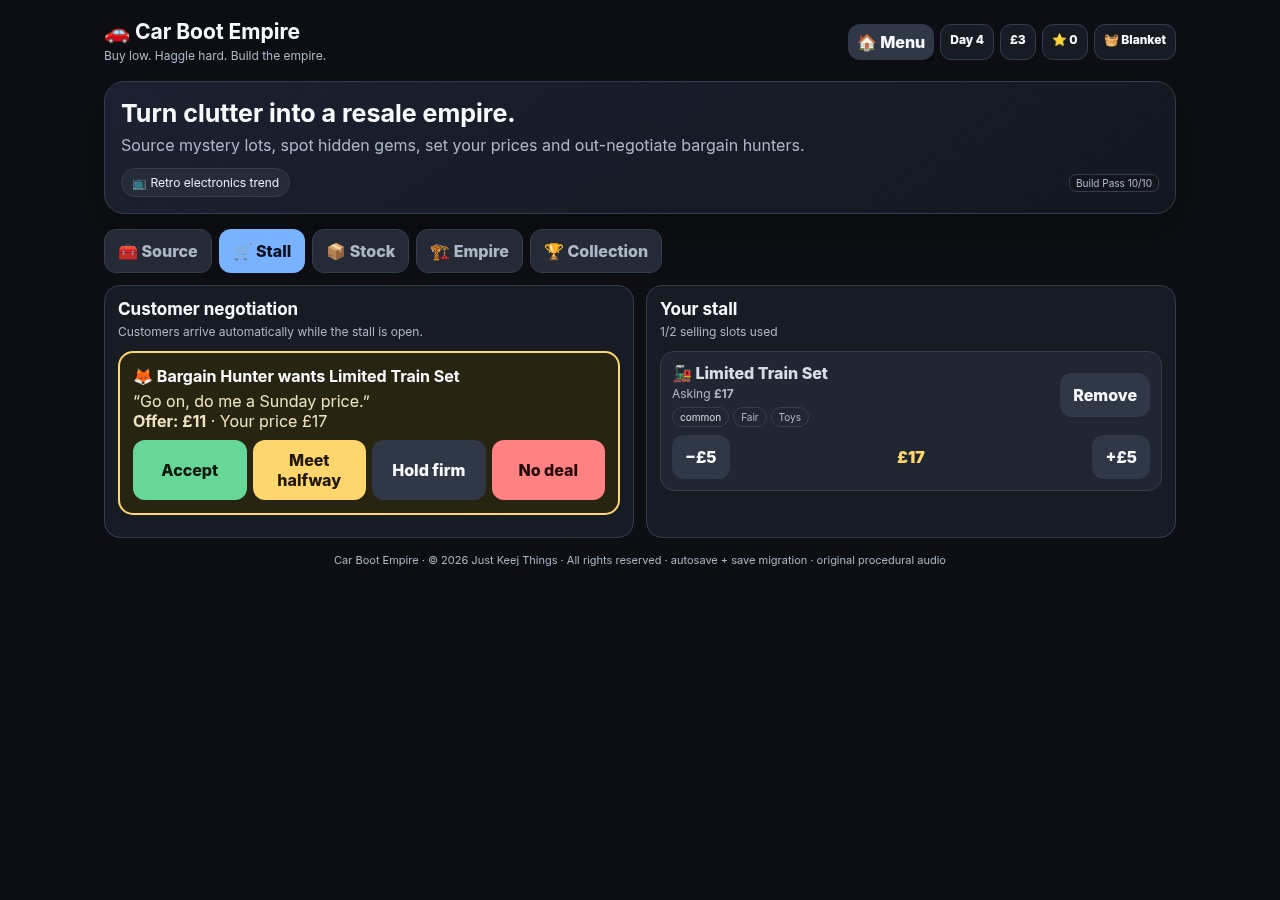The height and width of the screenshot is (900, 1280).
Task: Click the 'Offer: £11' text
Action: click(x=170, y=421)
